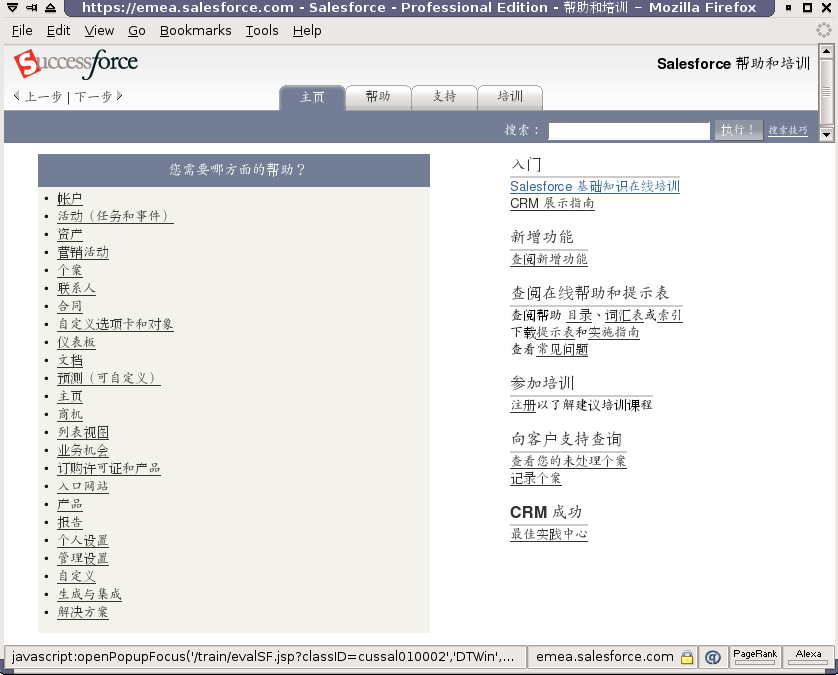The image size is (838, 675).
Task: Open the Help menu in menu bar
Action: (307, 31)
